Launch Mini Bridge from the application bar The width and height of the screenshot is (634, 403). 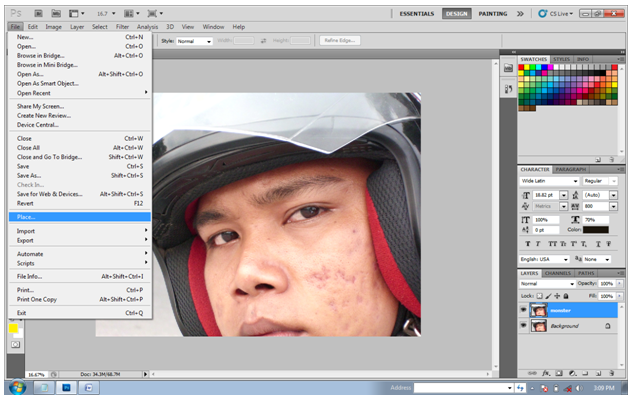pyautogui.click(x=56, y=13)
